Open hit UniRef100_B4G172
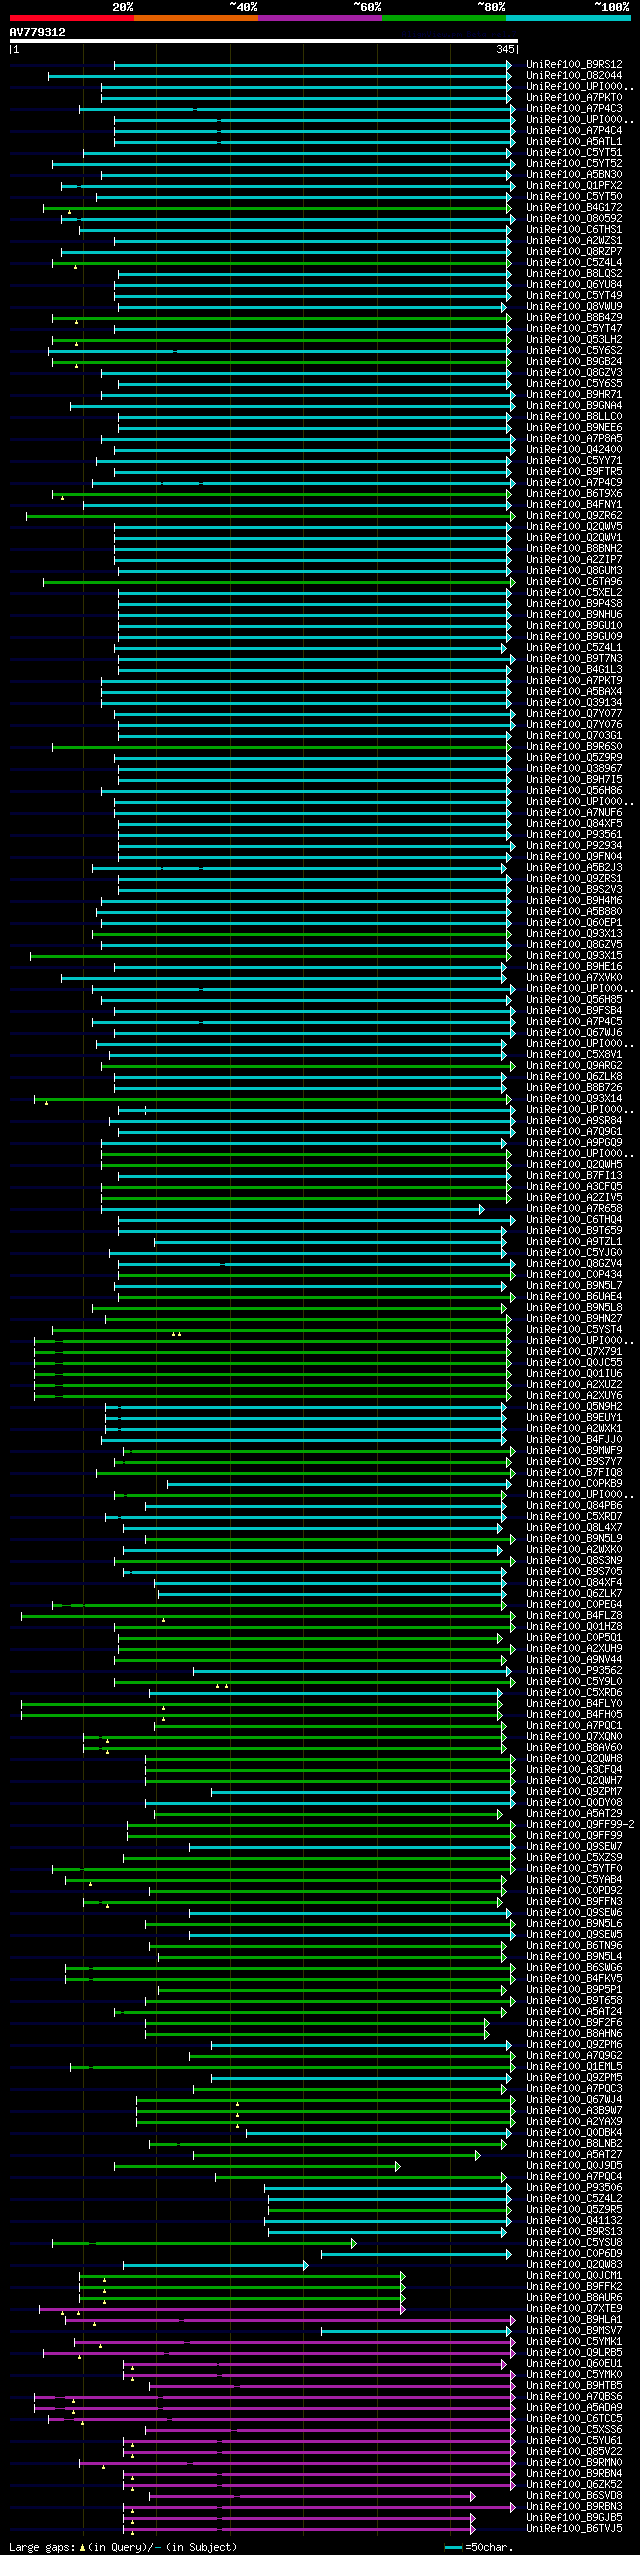The width and height of the screenshot is (640, 2555). pos(574,208)
